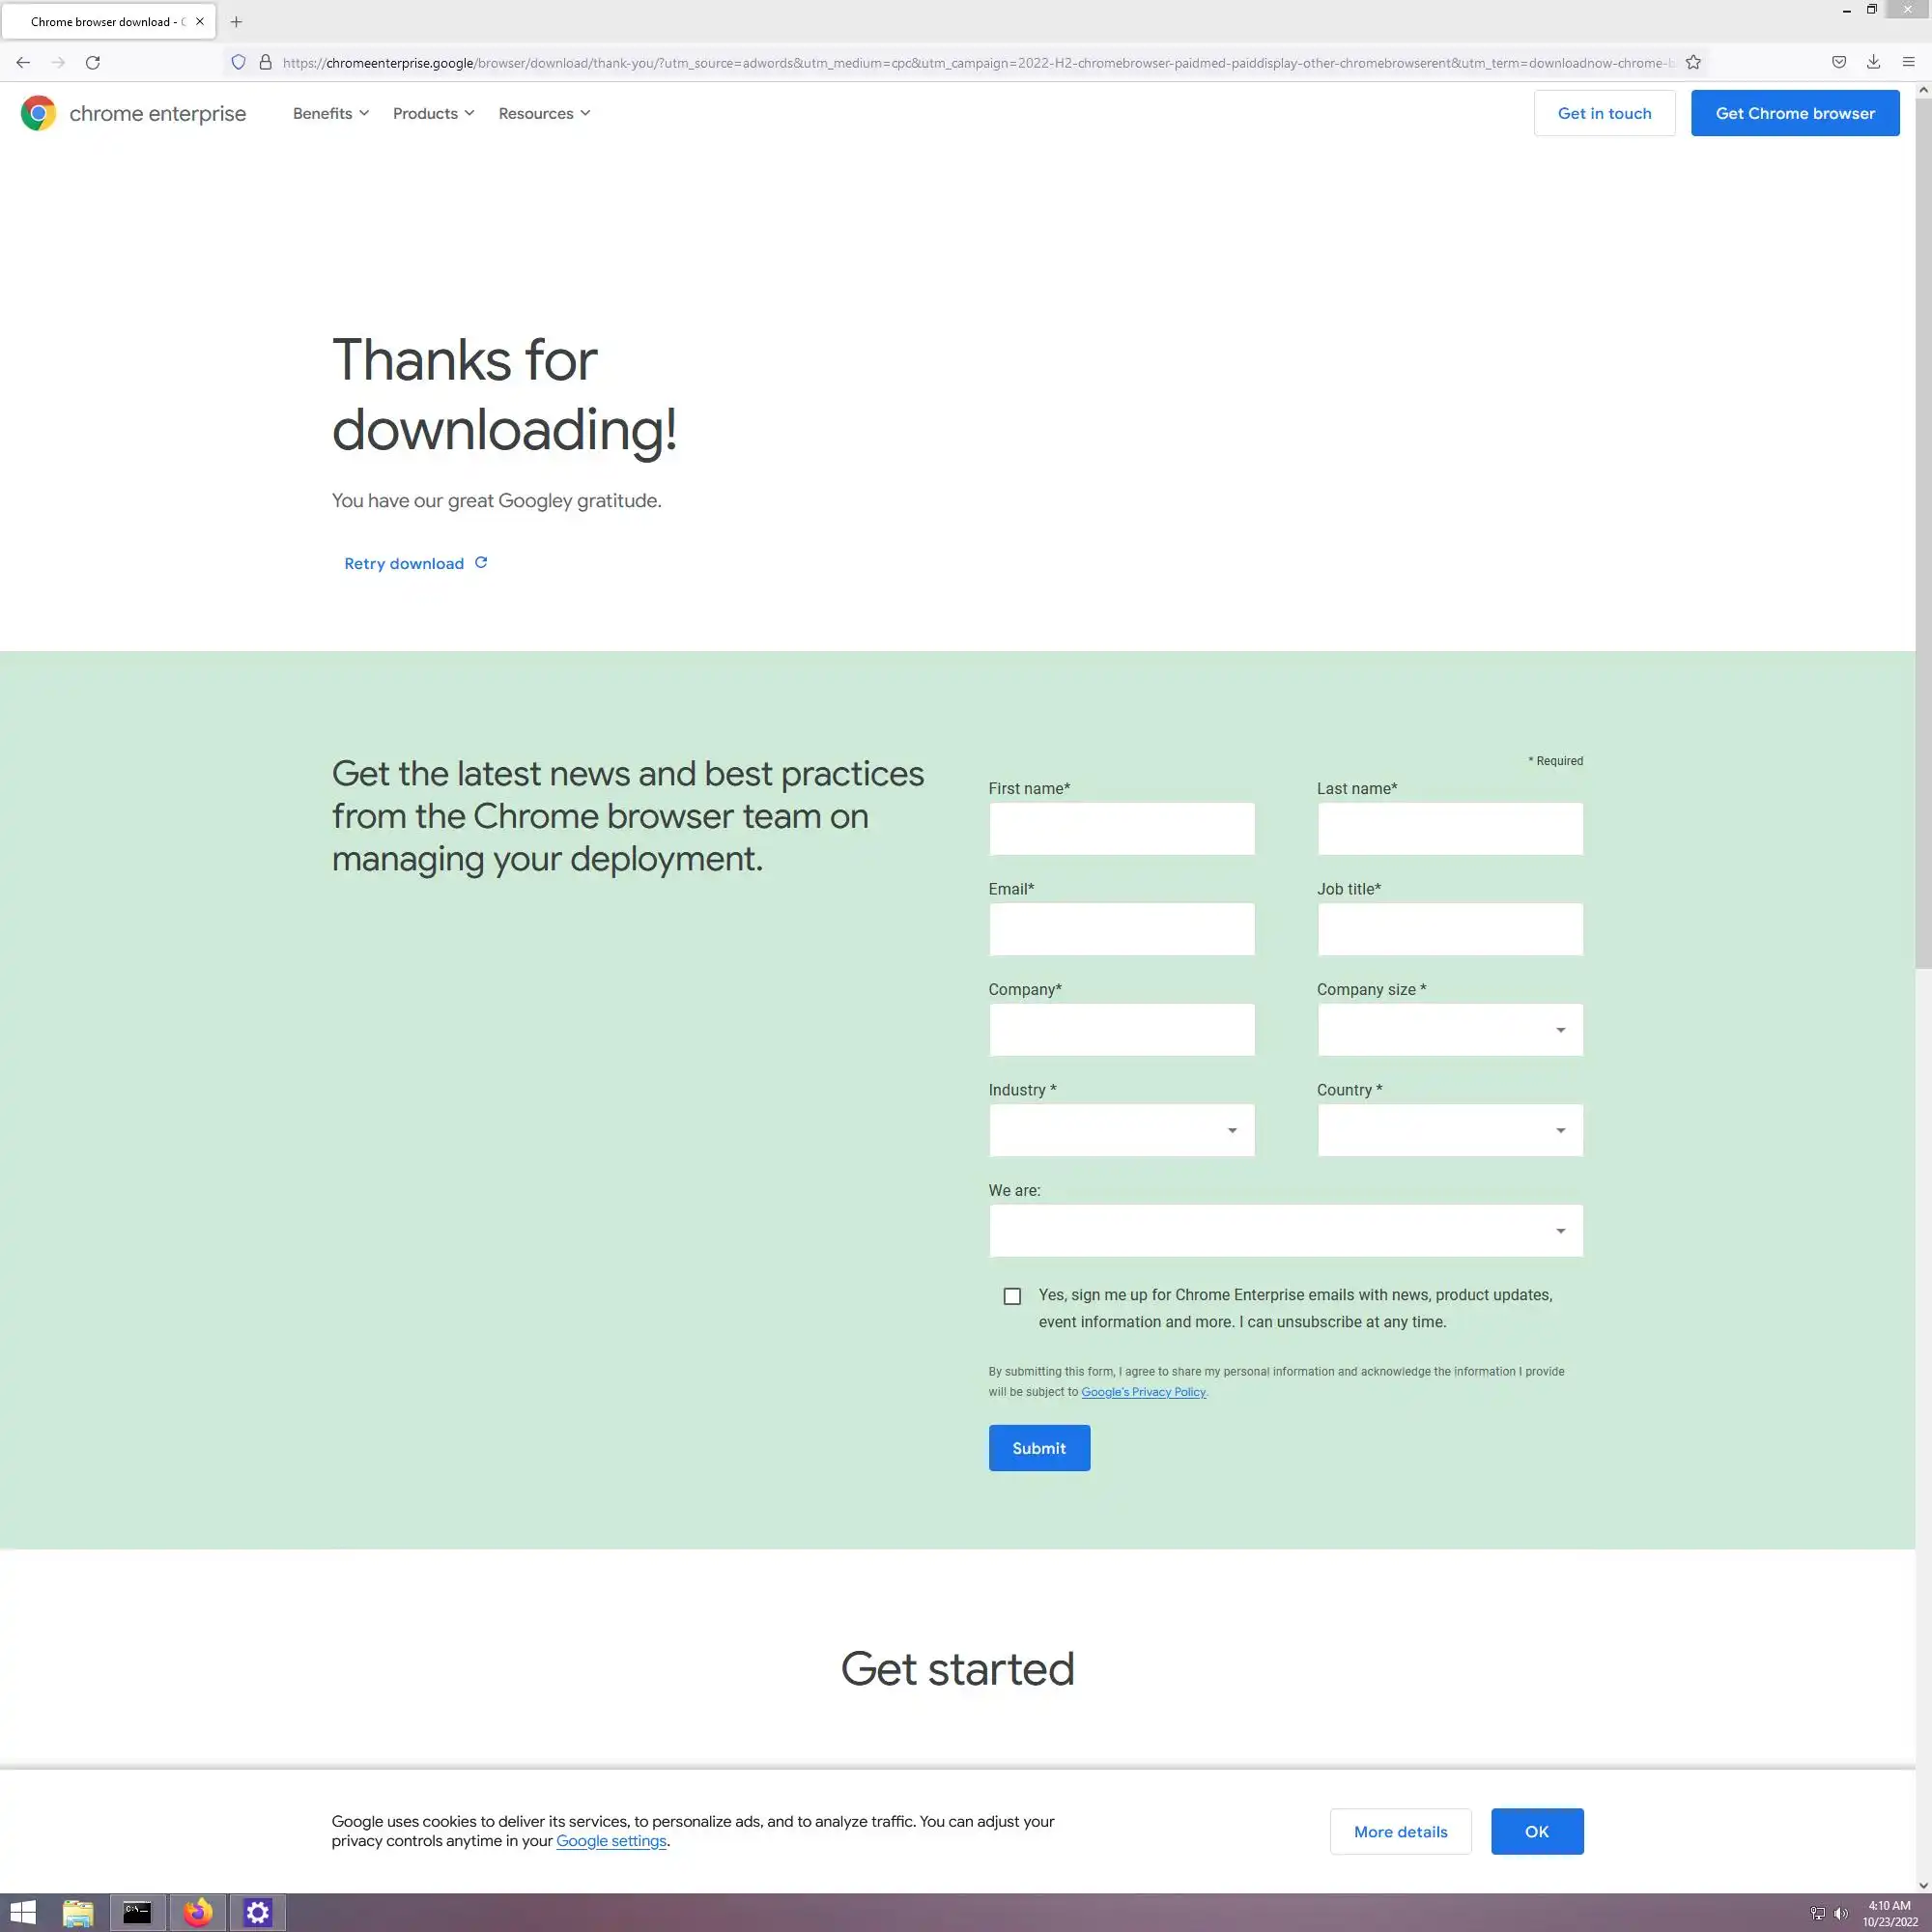The width and height of the screenshot is (1932, 1932).
Task: Click the tracking protection shield icon
Action: point(238,63)
